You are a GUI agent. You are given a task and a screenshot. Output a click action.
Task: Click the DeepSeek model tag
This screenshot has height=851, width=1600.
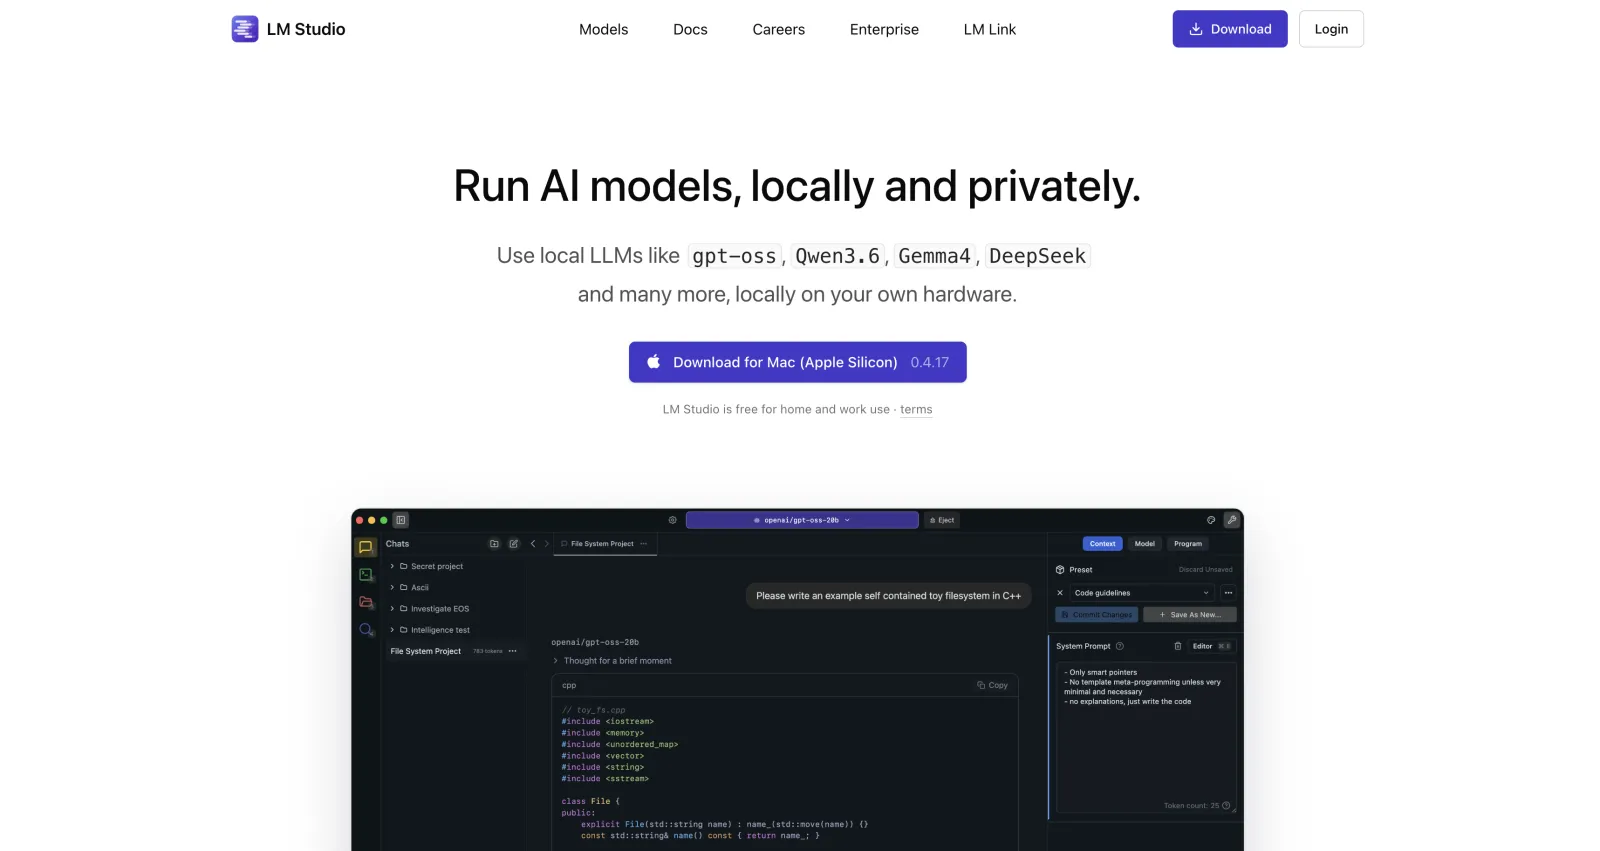point(1037,256)
